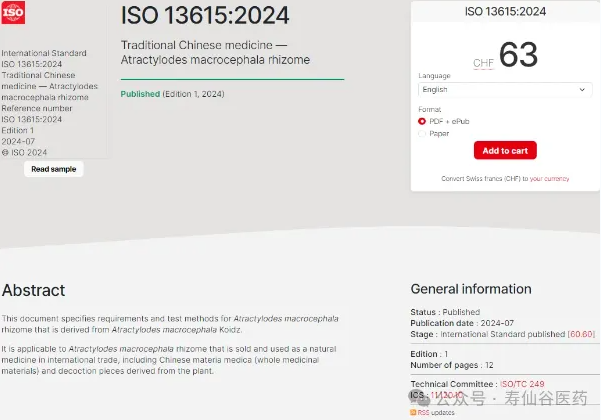Click the price value 63
601x420 pixels.
tap(519, 55)
